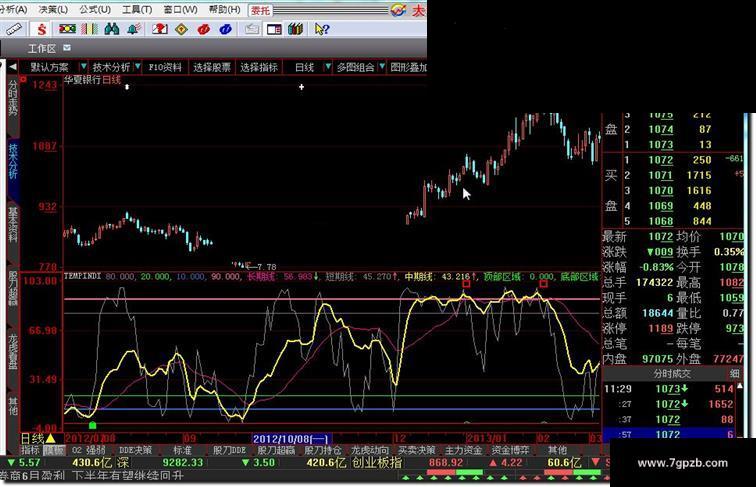
Task: Switch to the 股刀DDE bottom tab
Action: (230, 450)
